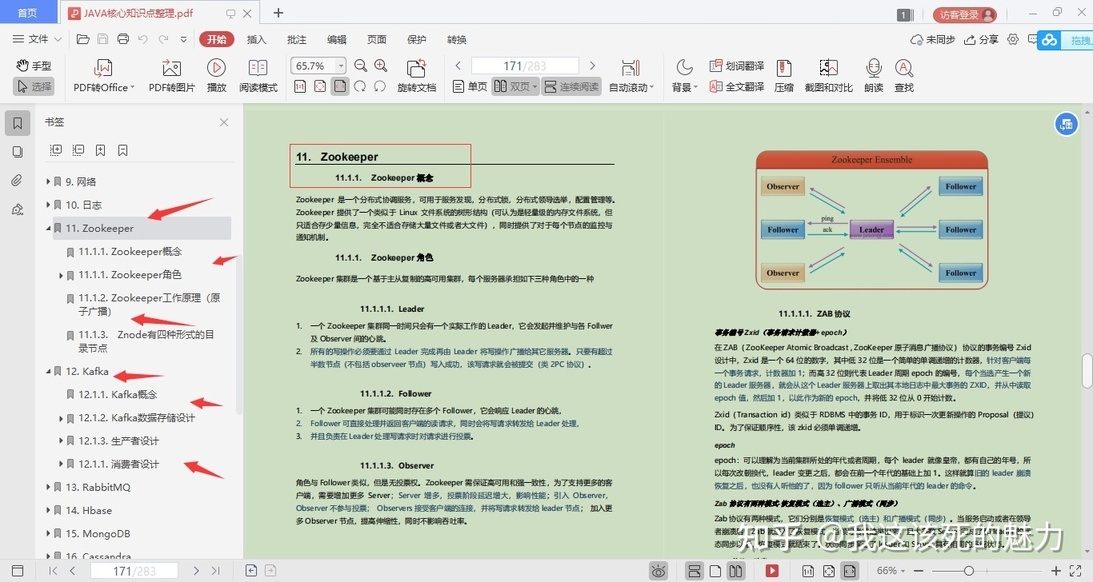The width and height of the screenshot is (1093, 582).
Task: Select the Hand tool (手型)
Action: 33,66
